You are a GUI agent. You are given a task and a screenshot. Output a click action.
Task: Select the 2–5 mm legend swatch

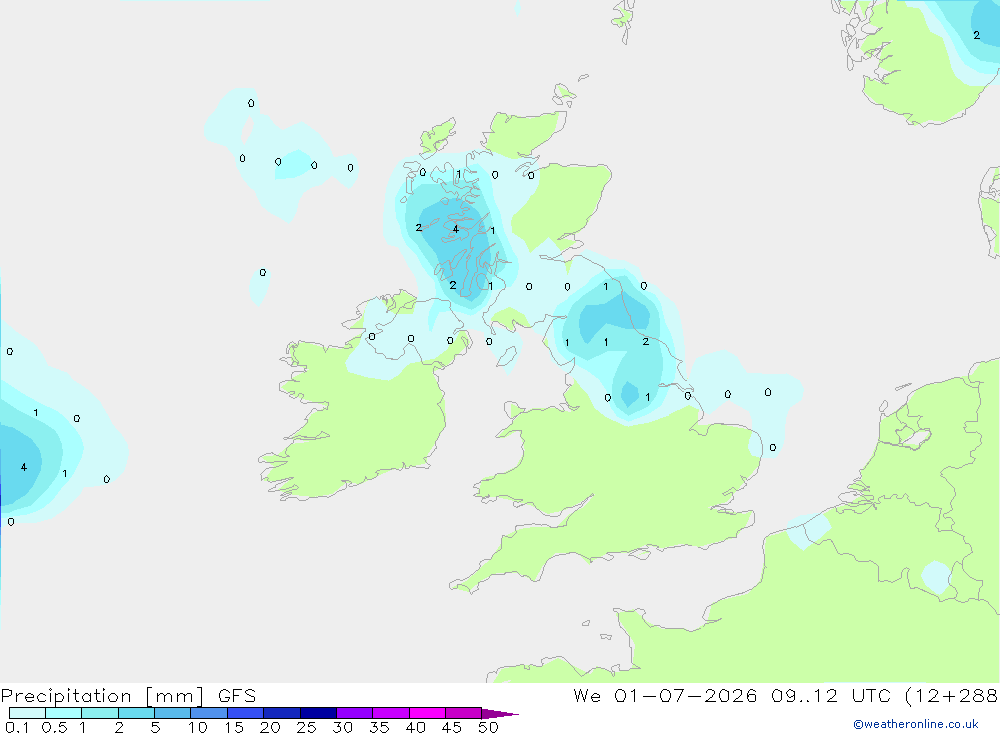click(x=136, y=713)
